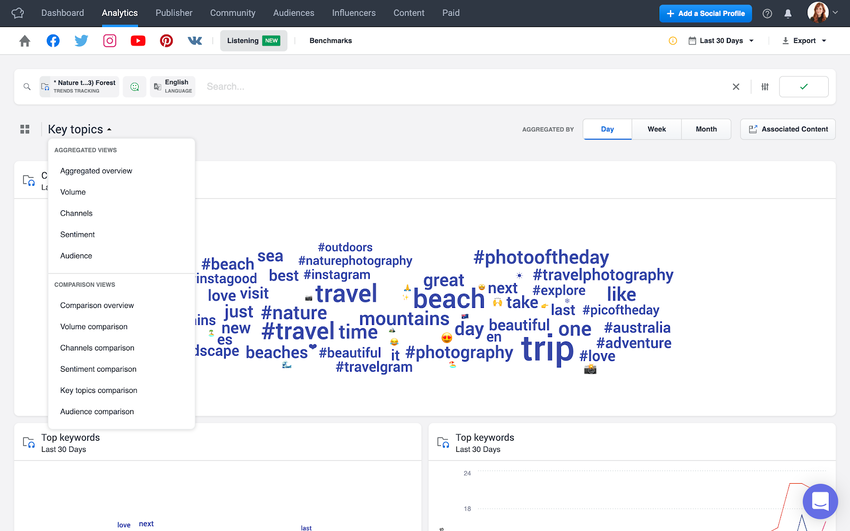
Task: Open the Pinterest analytics icon
Action: point(166,41)
